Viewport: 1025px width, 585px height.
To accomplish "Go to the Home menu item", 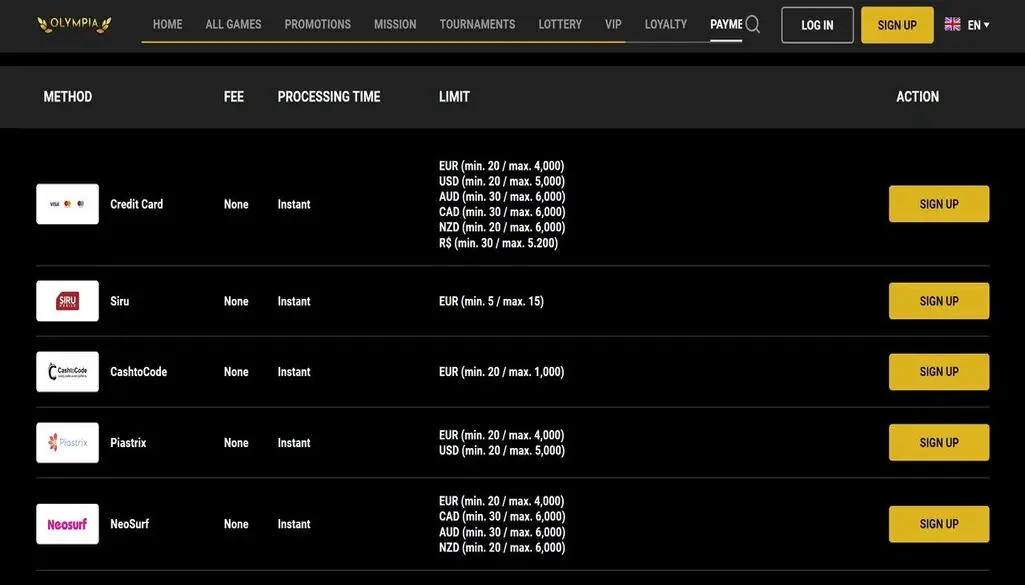I will coord(167,24).
